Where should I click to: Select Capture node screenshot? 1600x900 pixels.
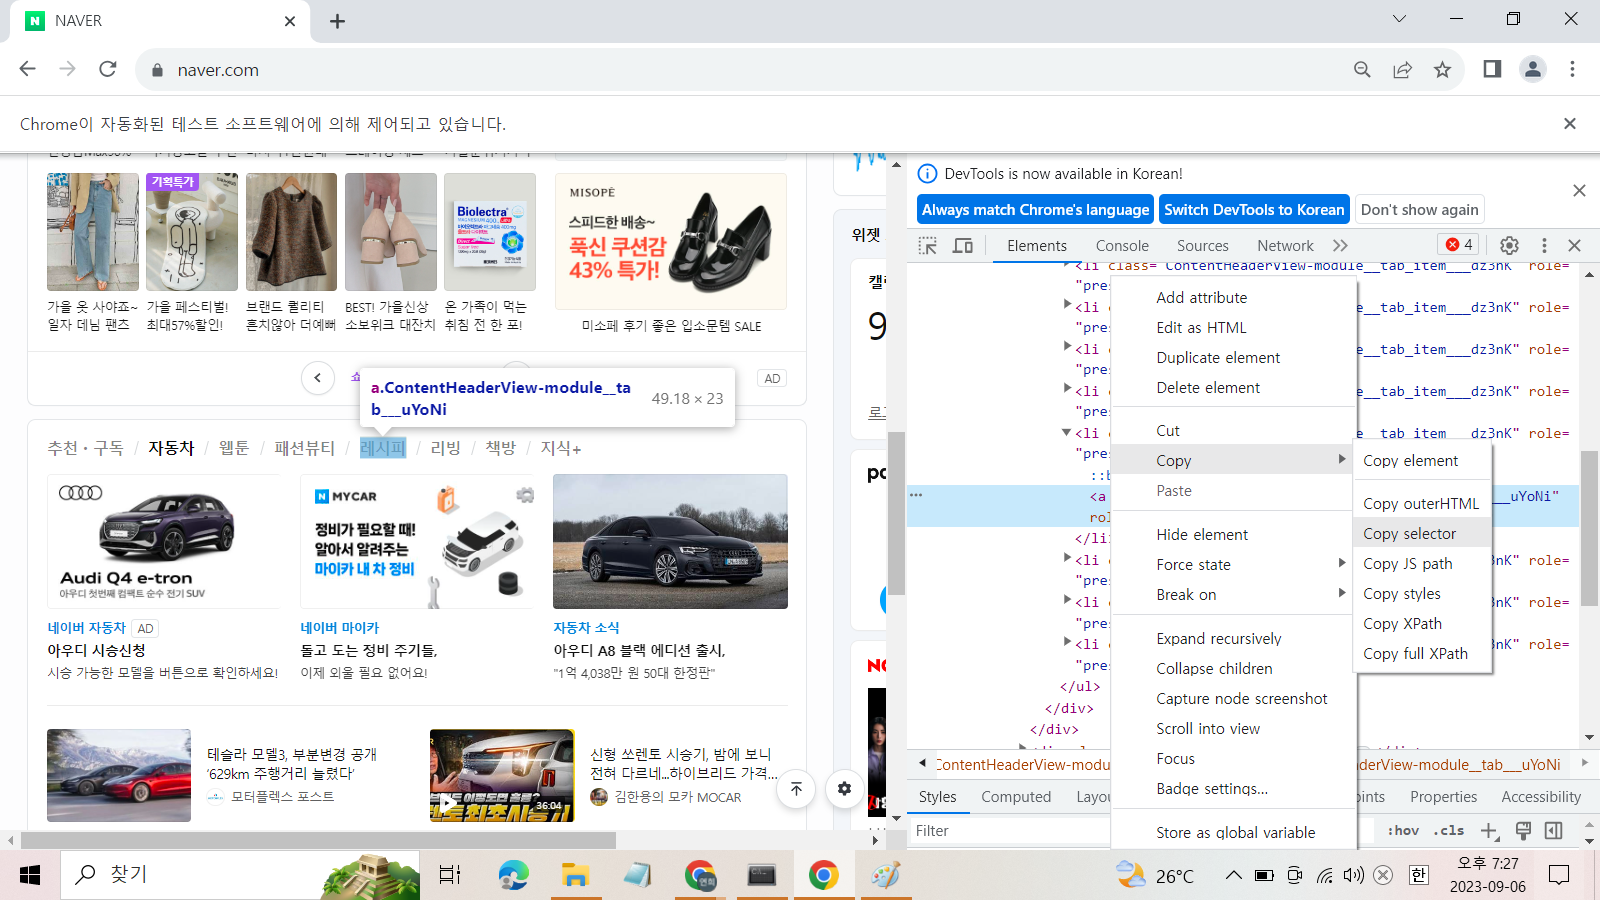(1233, 698)
